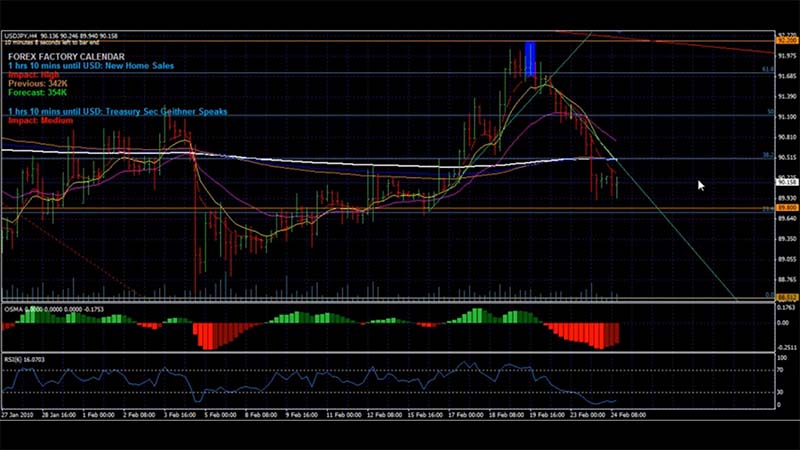Click the 91.100 value on price scale
Screen dimensions: 800x450
click(787, 116)
